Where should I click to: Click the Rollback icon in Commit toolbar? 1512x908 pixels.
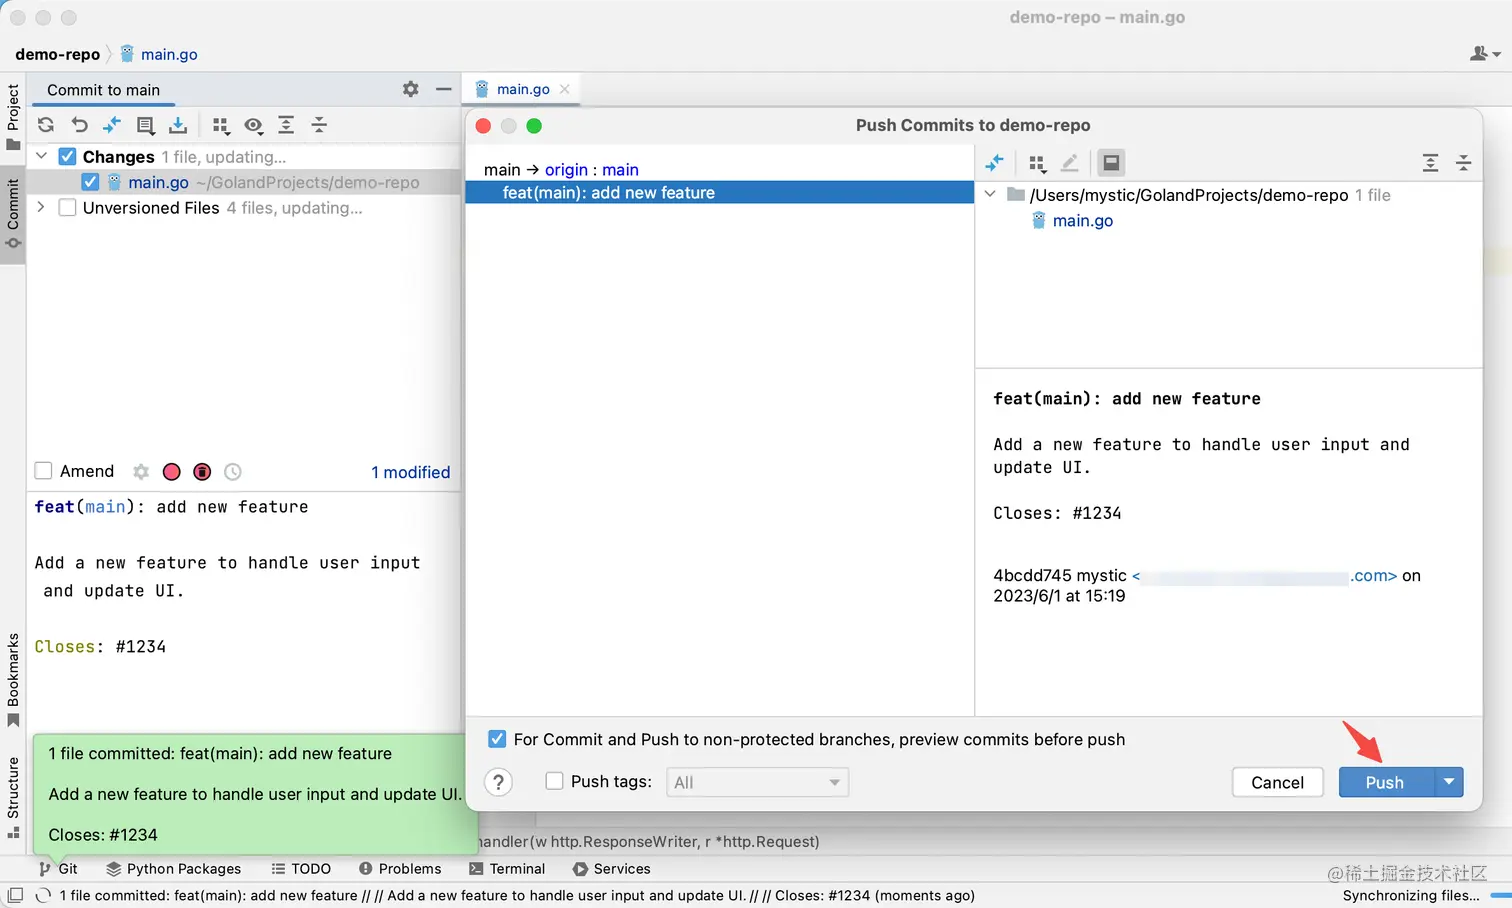(79, 125)
